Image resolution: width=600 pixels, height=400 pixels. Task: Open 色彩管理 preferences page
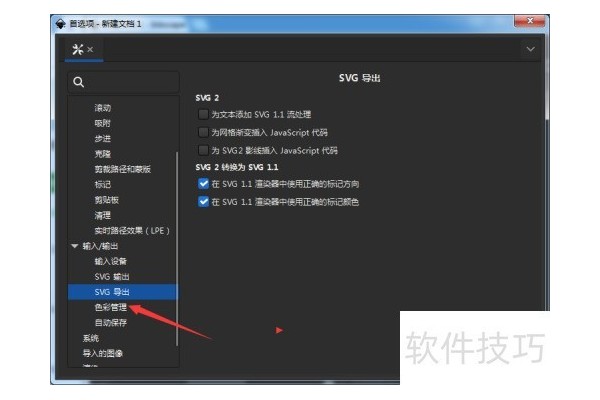coord(111,307)
